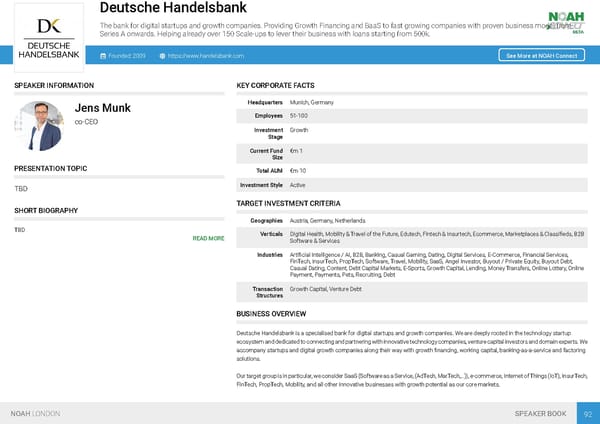Click the NOAH LONDON footer label

(35, 412)
